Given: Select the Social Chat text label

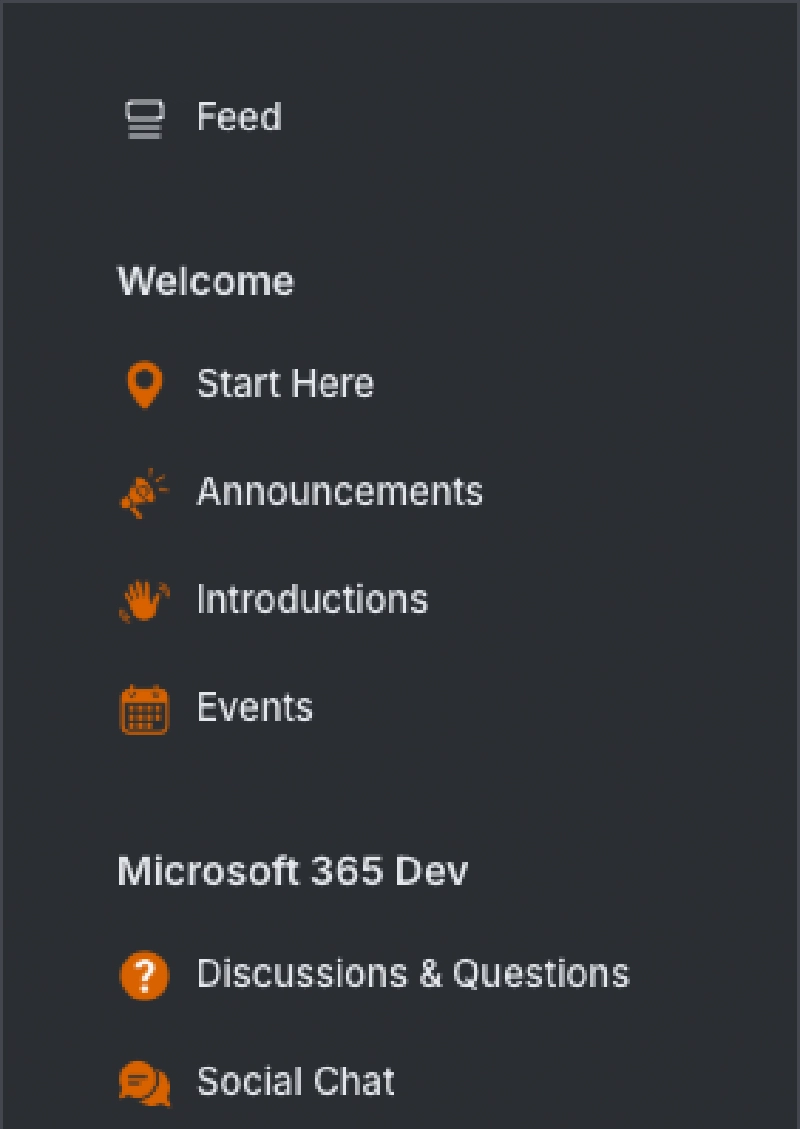Looking at the screenshot, I should pyautogui.click(x=295, y=1082).
